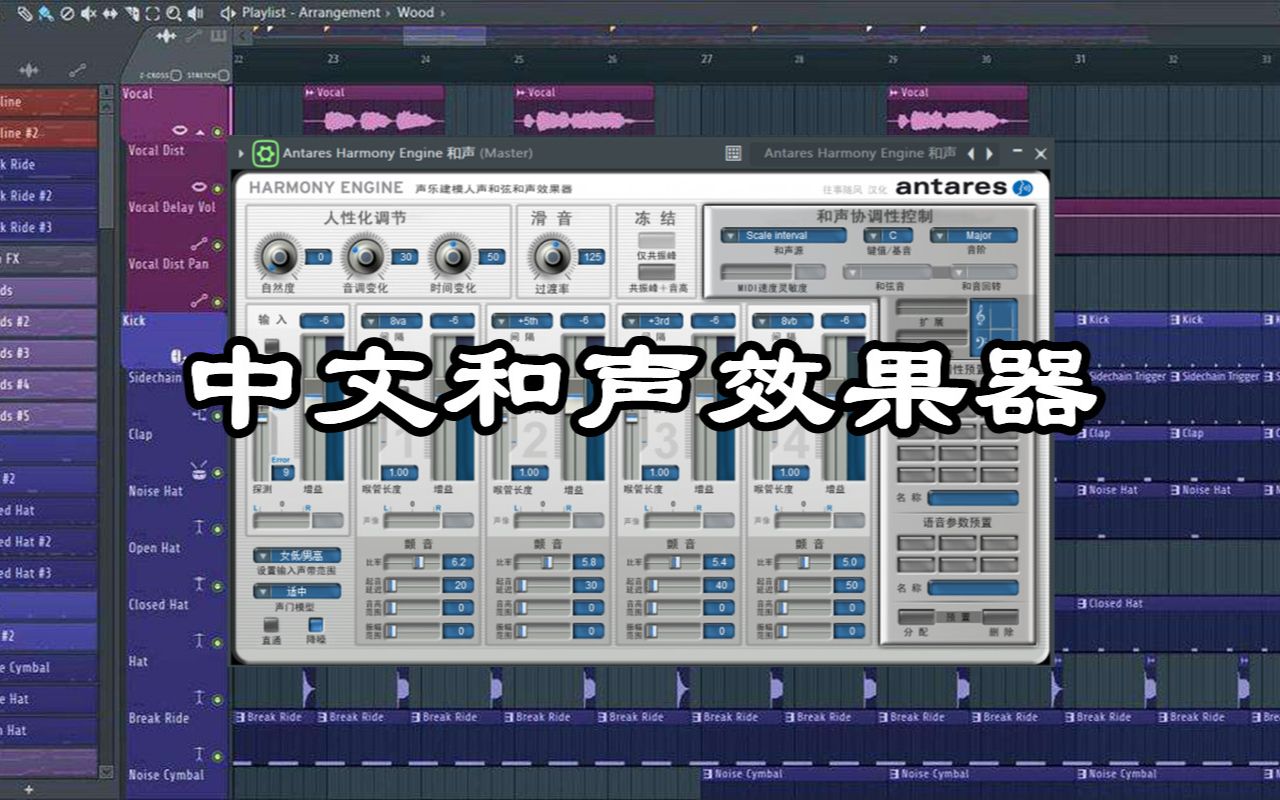Toggle the 直通 bypass button

click(271, 626)
